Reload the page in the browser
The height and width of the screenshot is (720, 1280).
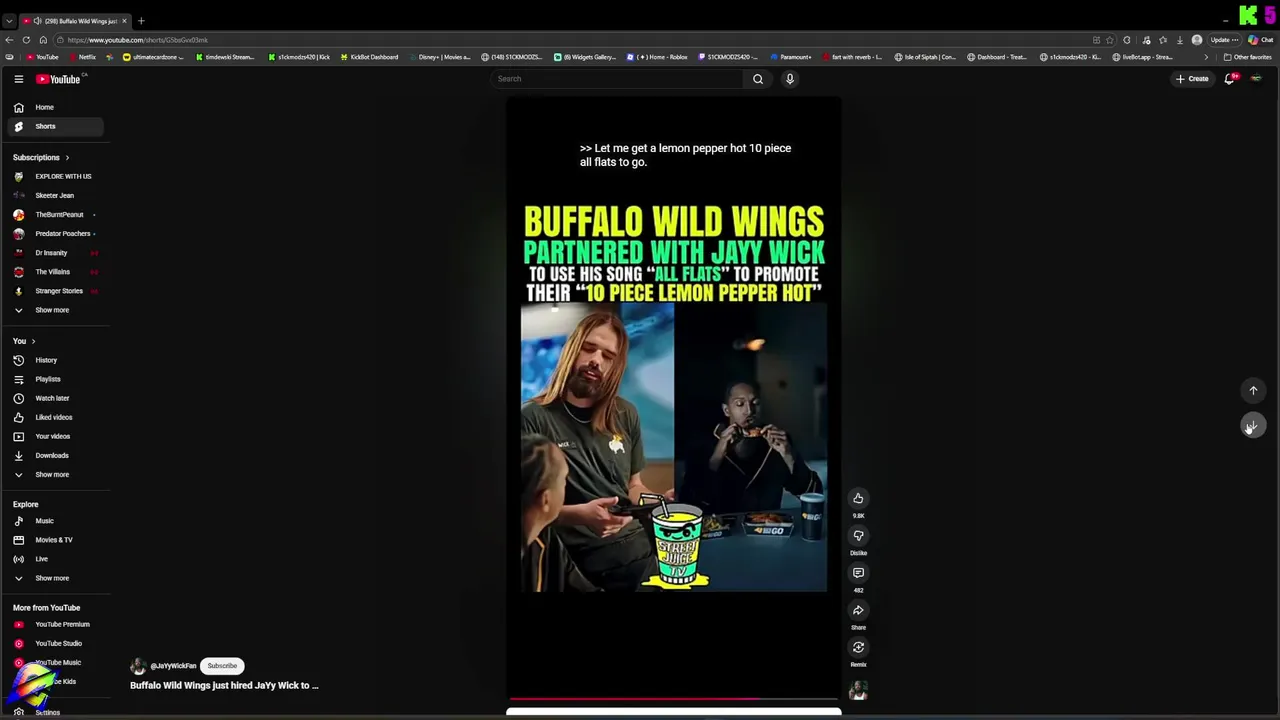(26, 40)
